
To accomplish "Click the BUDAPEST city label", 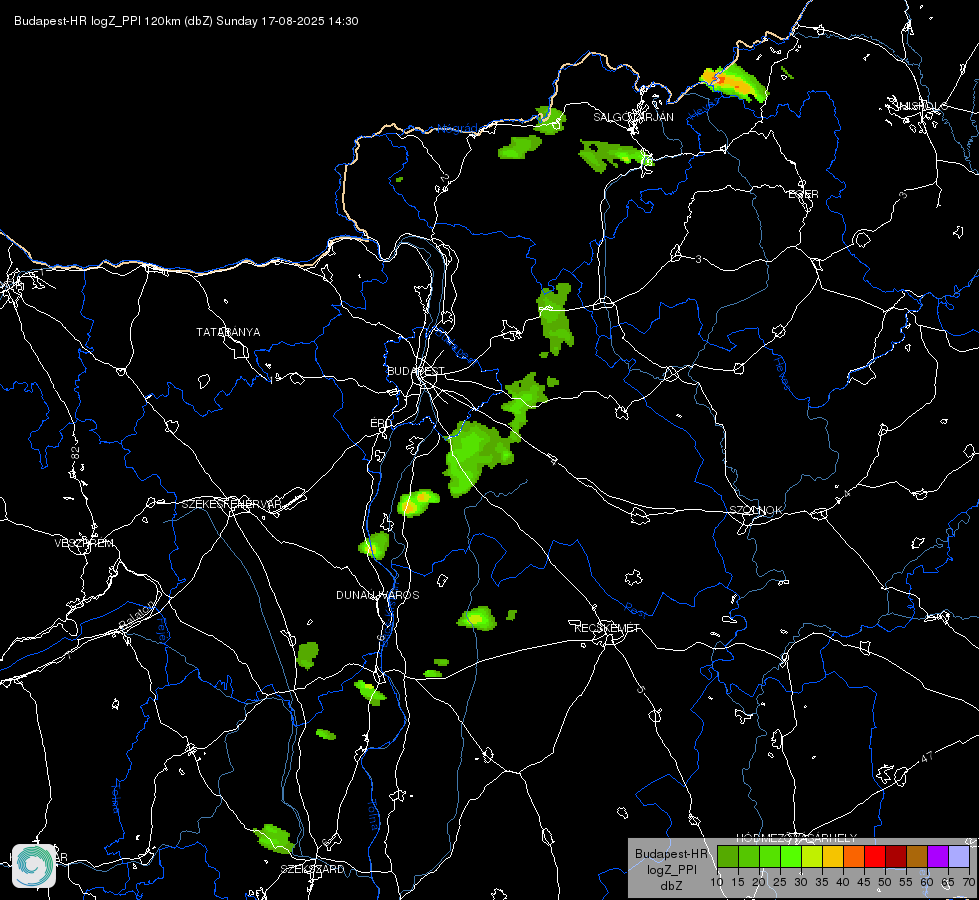I will pos(416,371).
